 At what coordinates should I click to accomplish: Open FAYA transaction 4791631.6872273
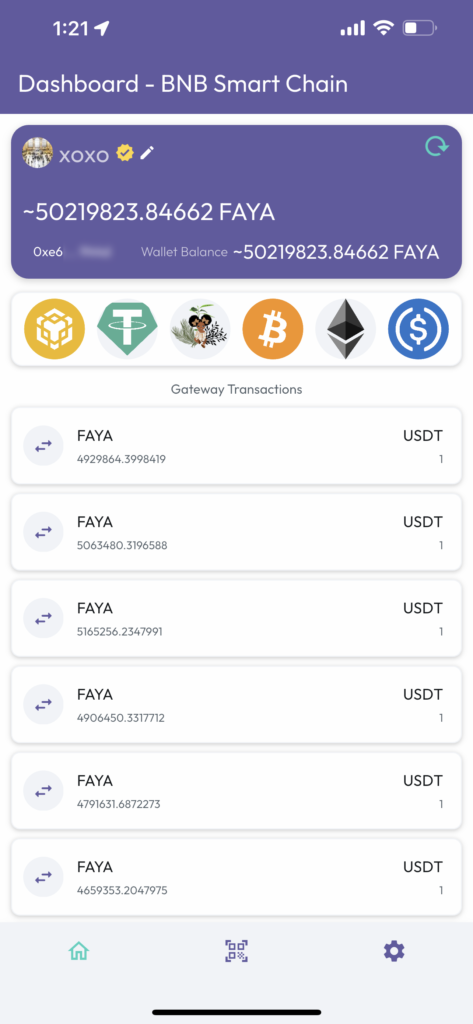click(x=236, y=791)
